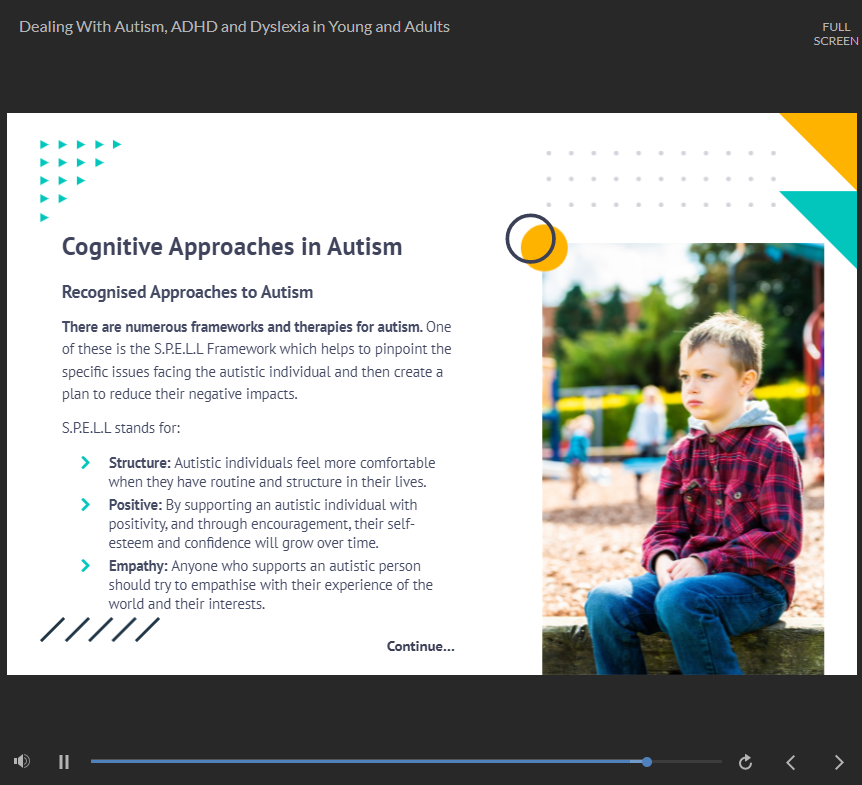
Task: Select the Cognitive Approaches in Autism heading
Action: 232,246
